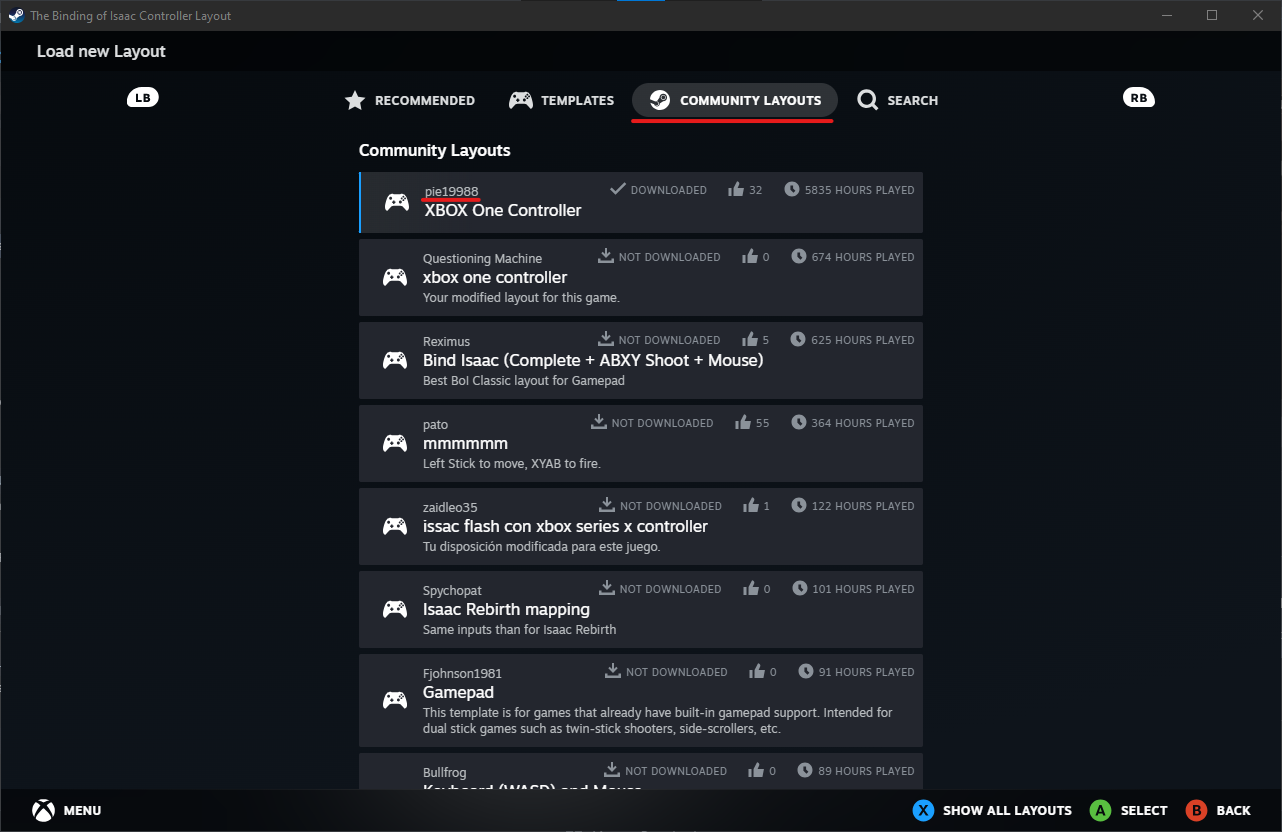Click clock icon beside 364 hours played
Screen dimensions: 1282x832
click(x=799, y=422)
